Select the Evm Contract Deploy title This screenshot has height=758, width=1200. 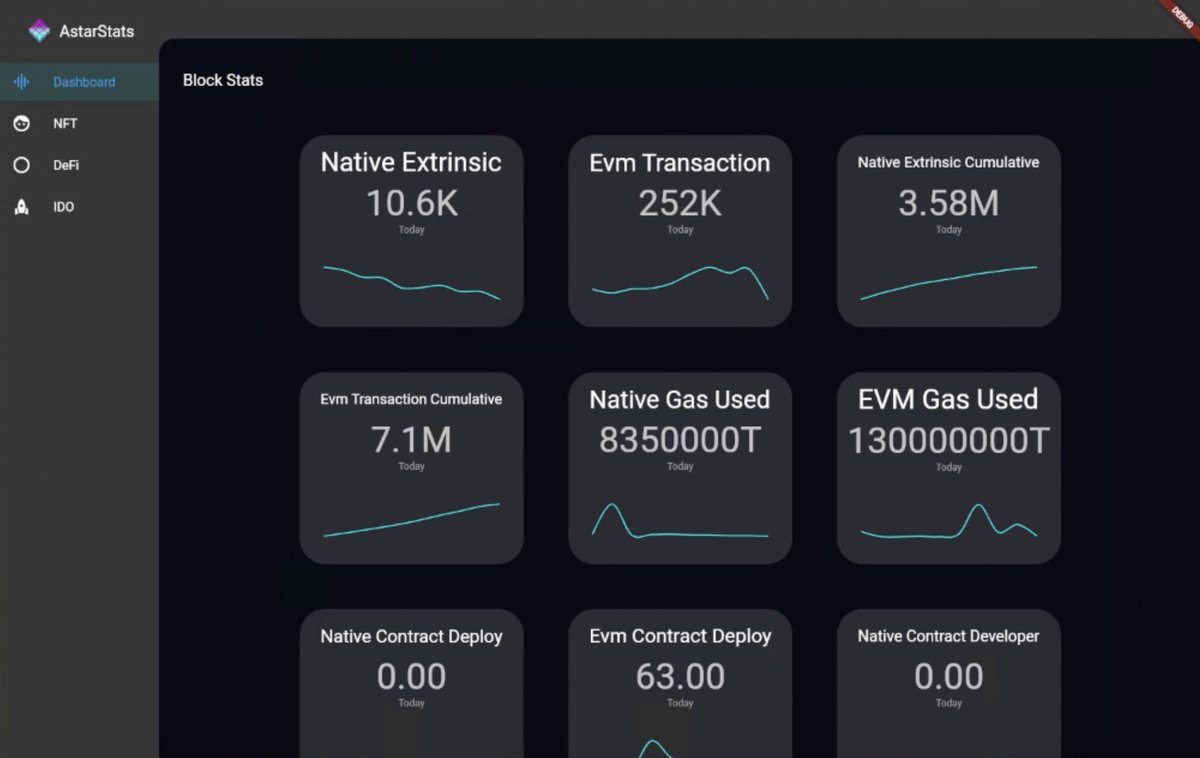(680, 636)
